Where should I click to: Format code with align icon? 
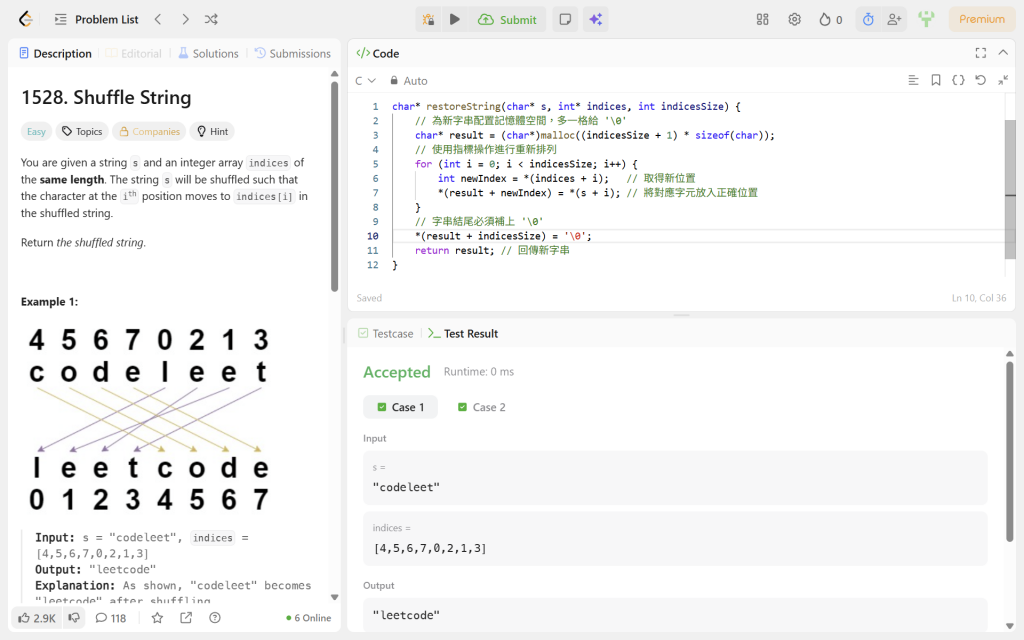(x=914, y=80)
